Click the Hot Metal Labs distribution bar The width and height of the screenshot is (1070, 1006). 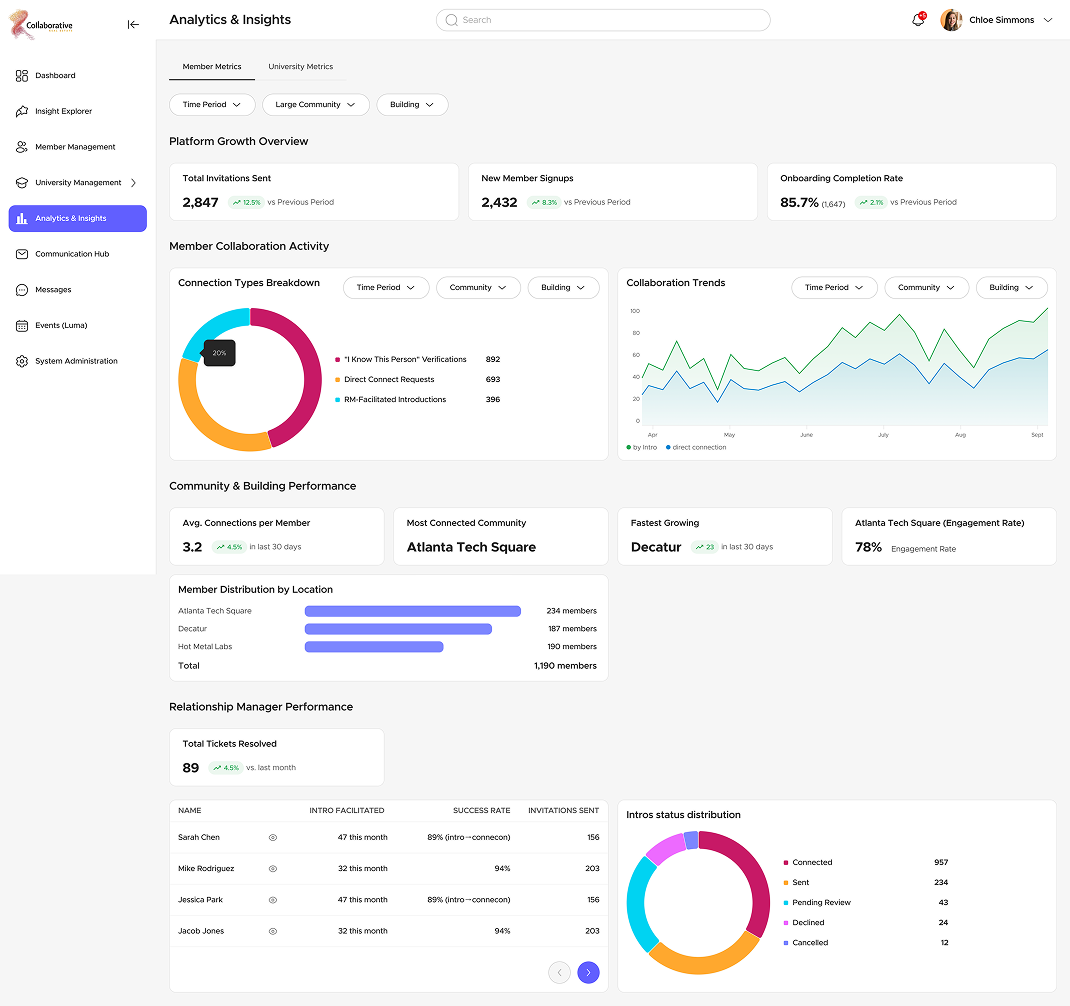[374, 647]
